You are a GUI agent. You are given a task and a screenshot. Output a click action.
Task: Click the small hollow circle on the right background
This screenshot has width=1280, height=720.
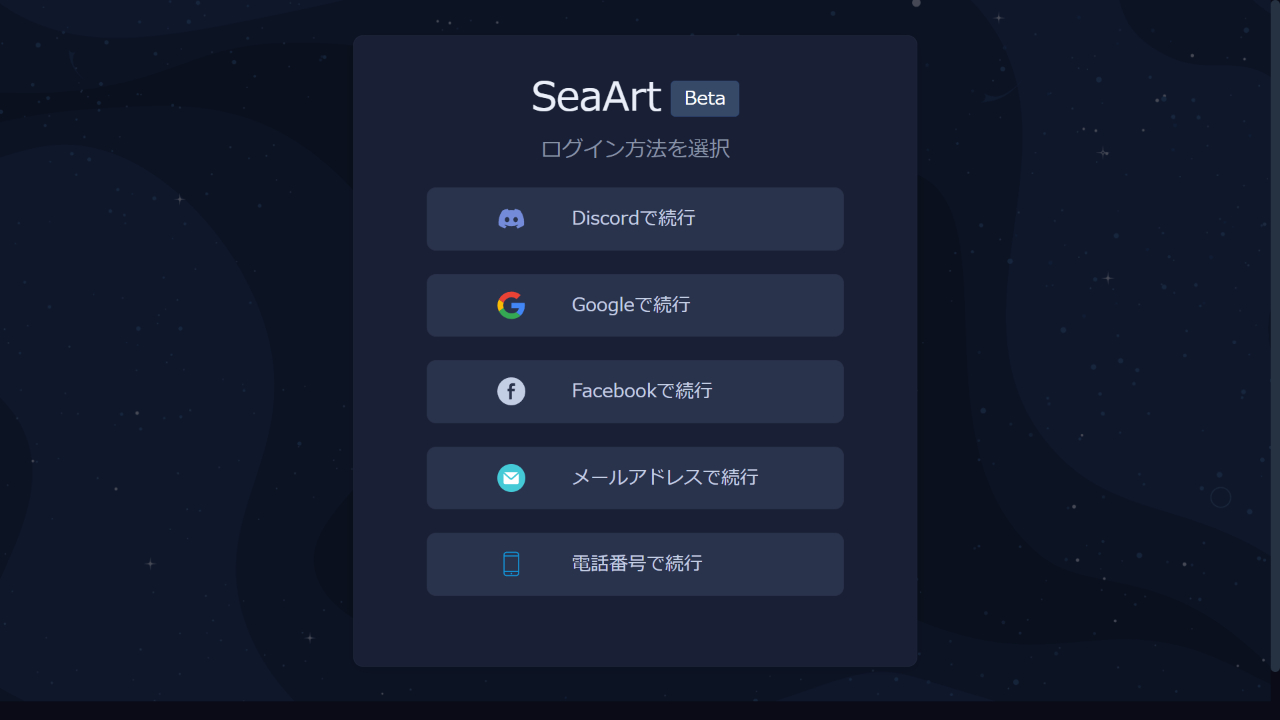pos(1220,497)
